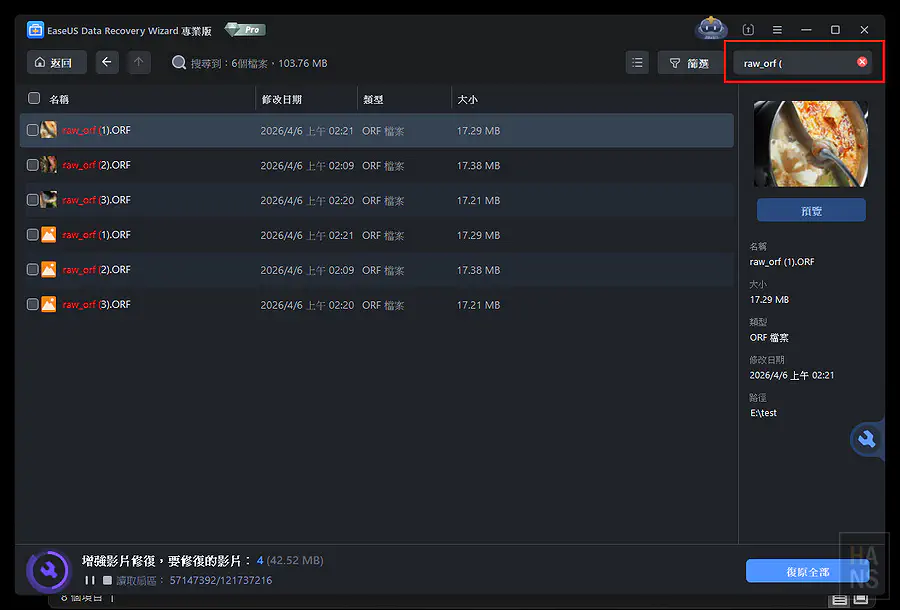Screen dimensions: 900x610
Task: Check the box for first raw_orf (3).ORF
Action: 33,200
